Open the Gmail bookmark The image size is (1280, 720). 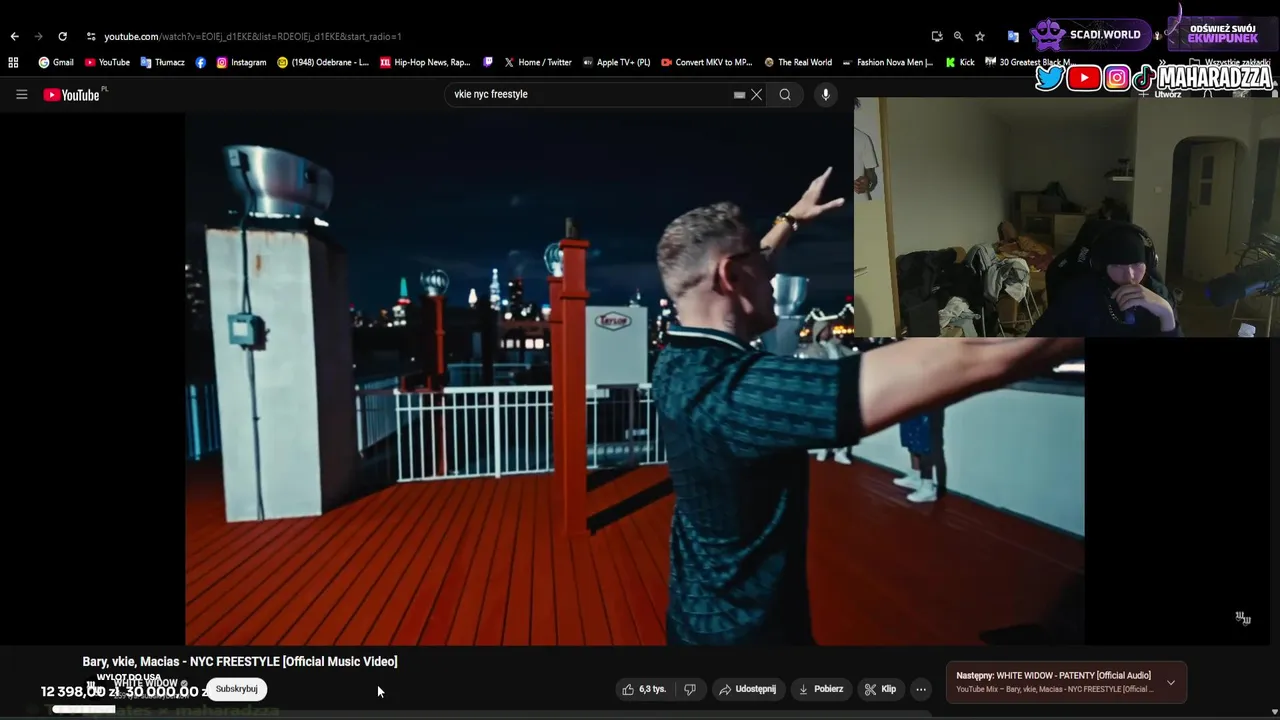pos(56,62)
